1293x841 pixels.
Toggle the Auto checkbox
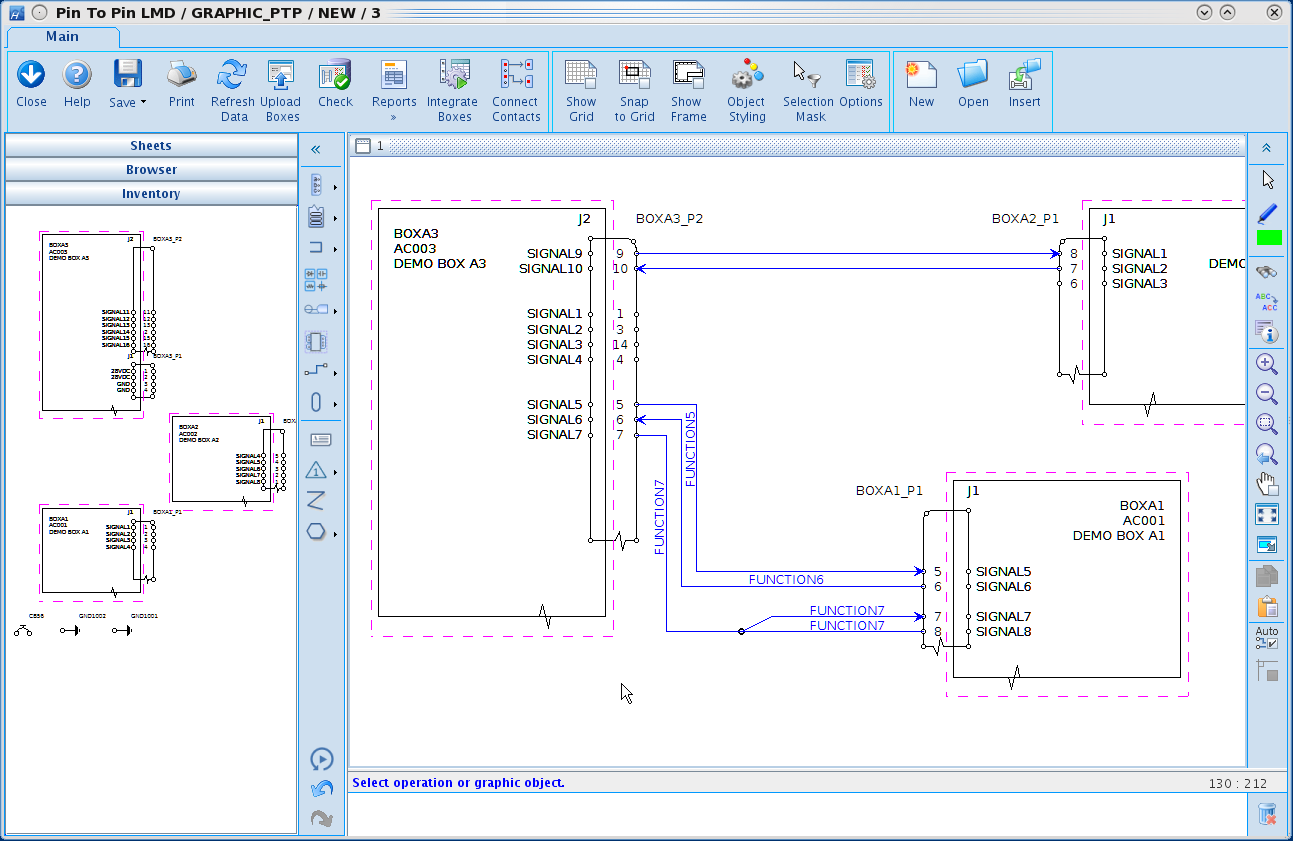[1267, 637]
